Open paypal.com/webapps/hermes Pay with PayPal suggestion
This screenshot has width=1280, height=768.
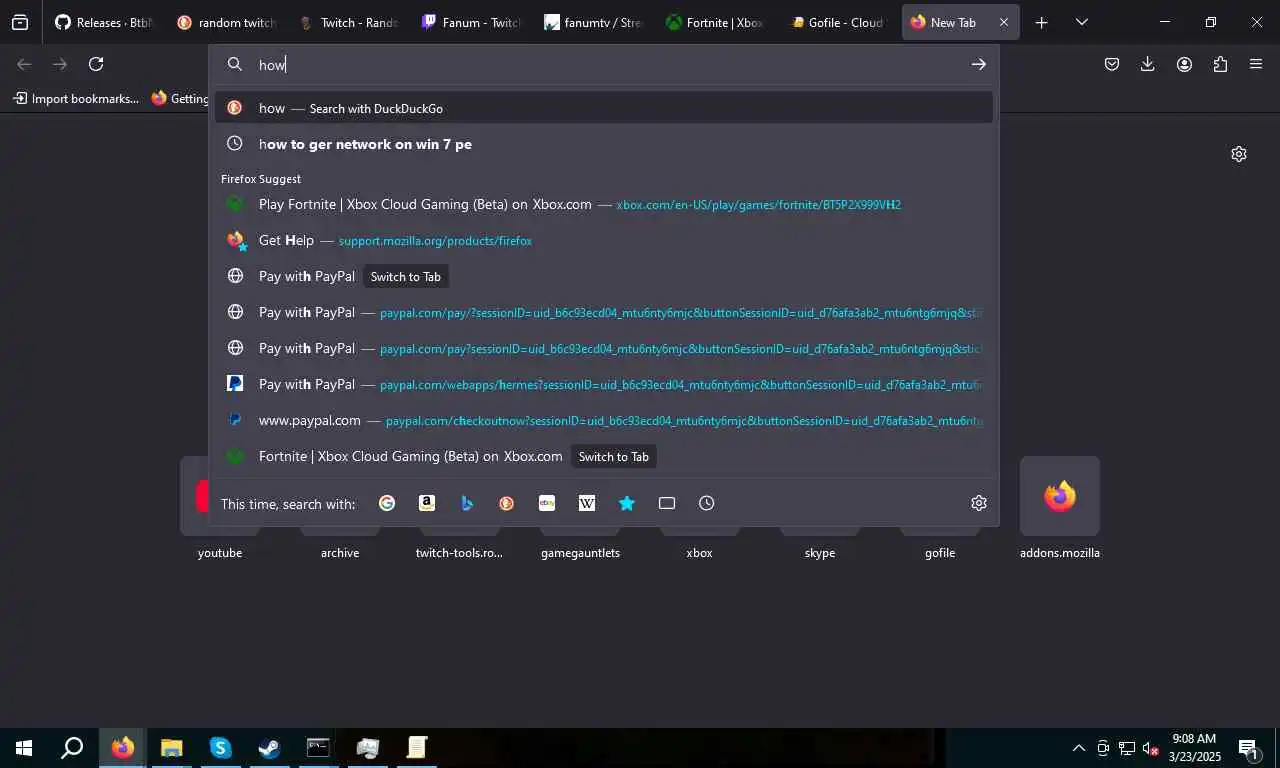(604, 384)
